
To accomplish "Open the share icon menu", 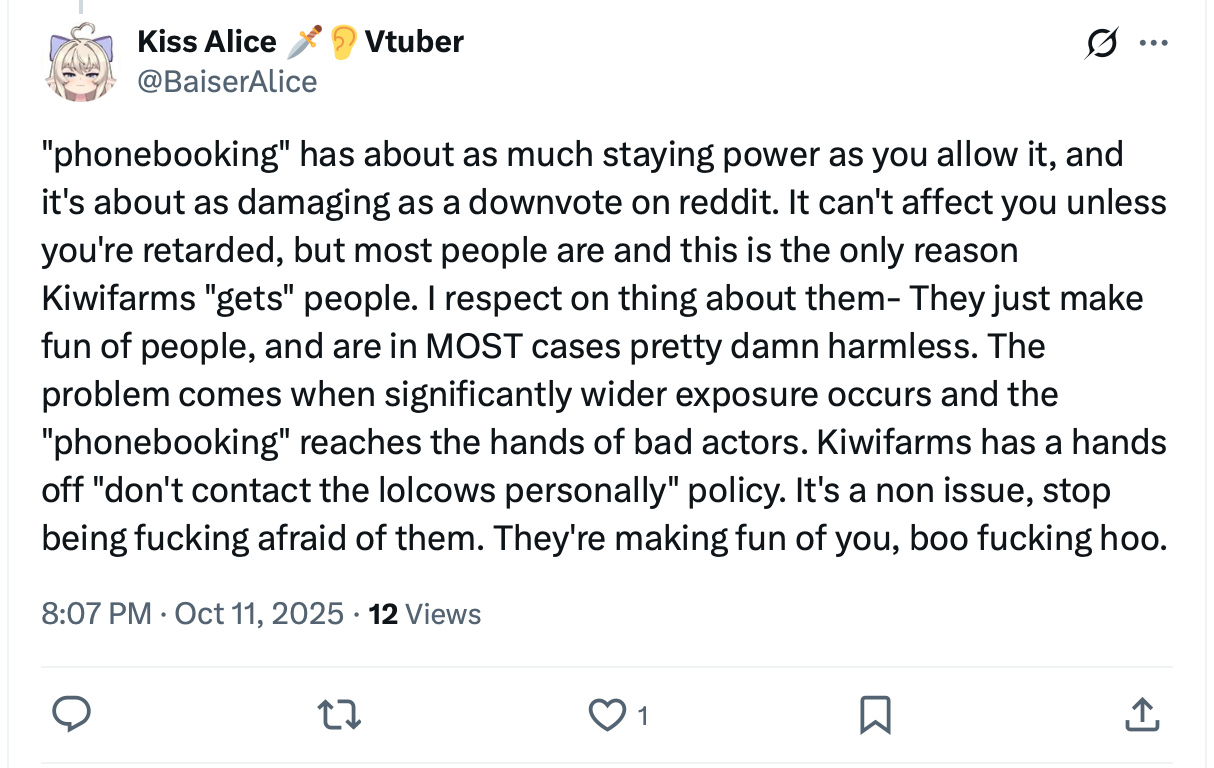I will tap(1141, 713).
